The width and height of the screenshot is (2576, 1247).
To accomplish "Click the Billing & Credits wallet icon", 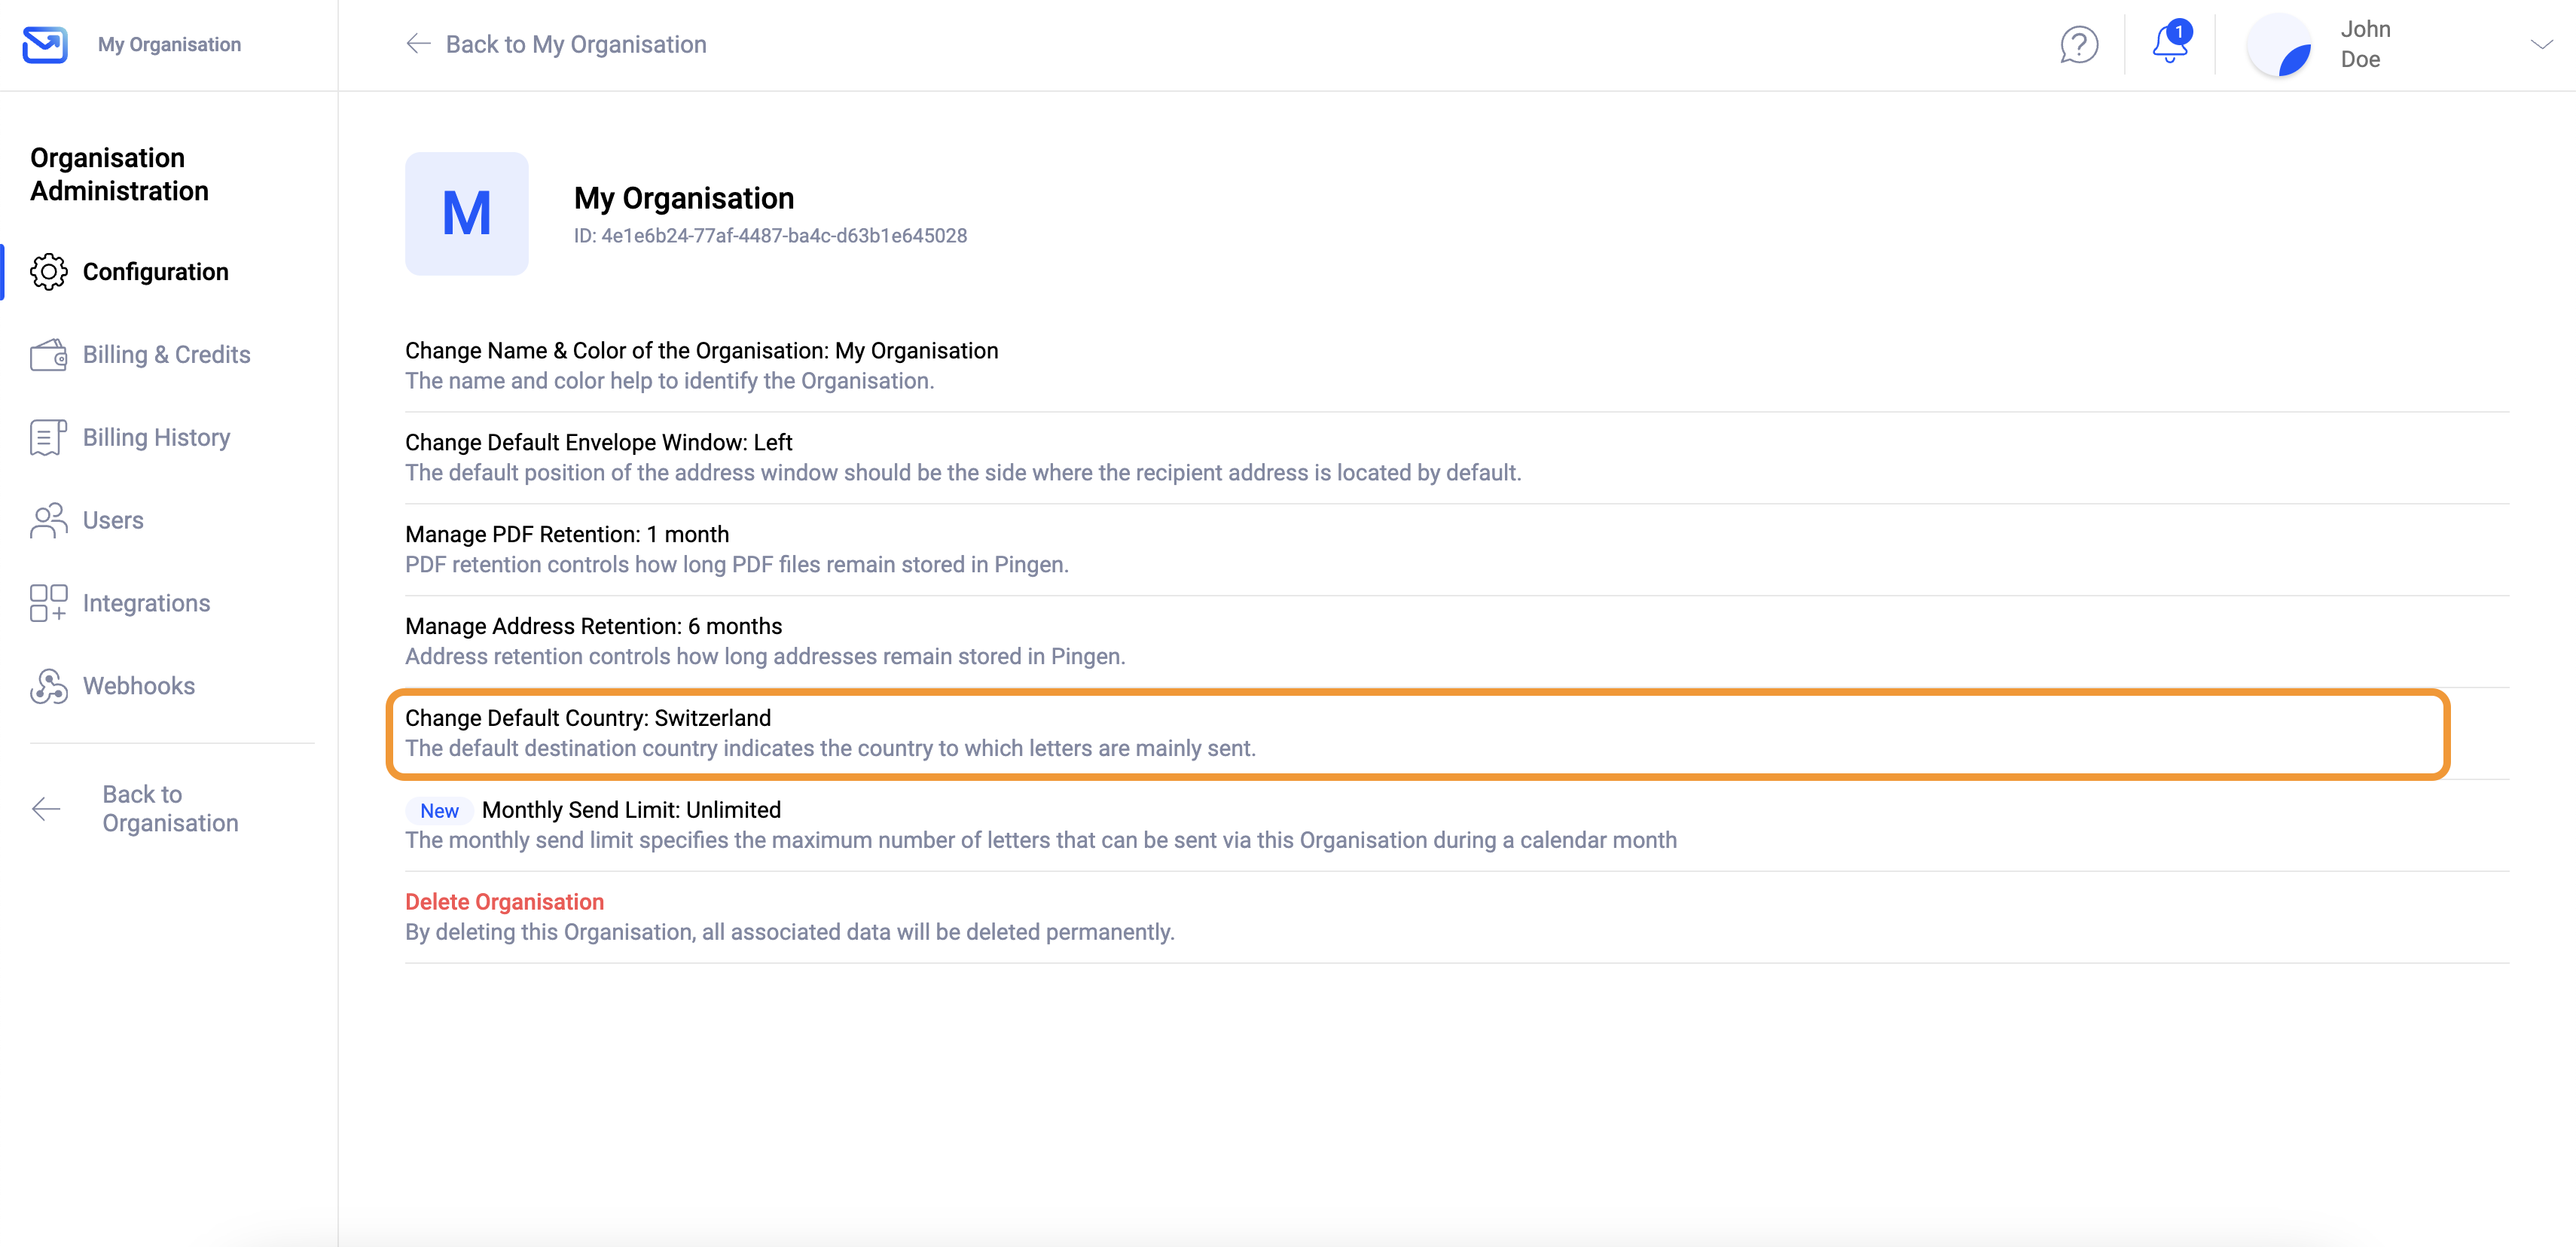I will [x=48, y=355].
